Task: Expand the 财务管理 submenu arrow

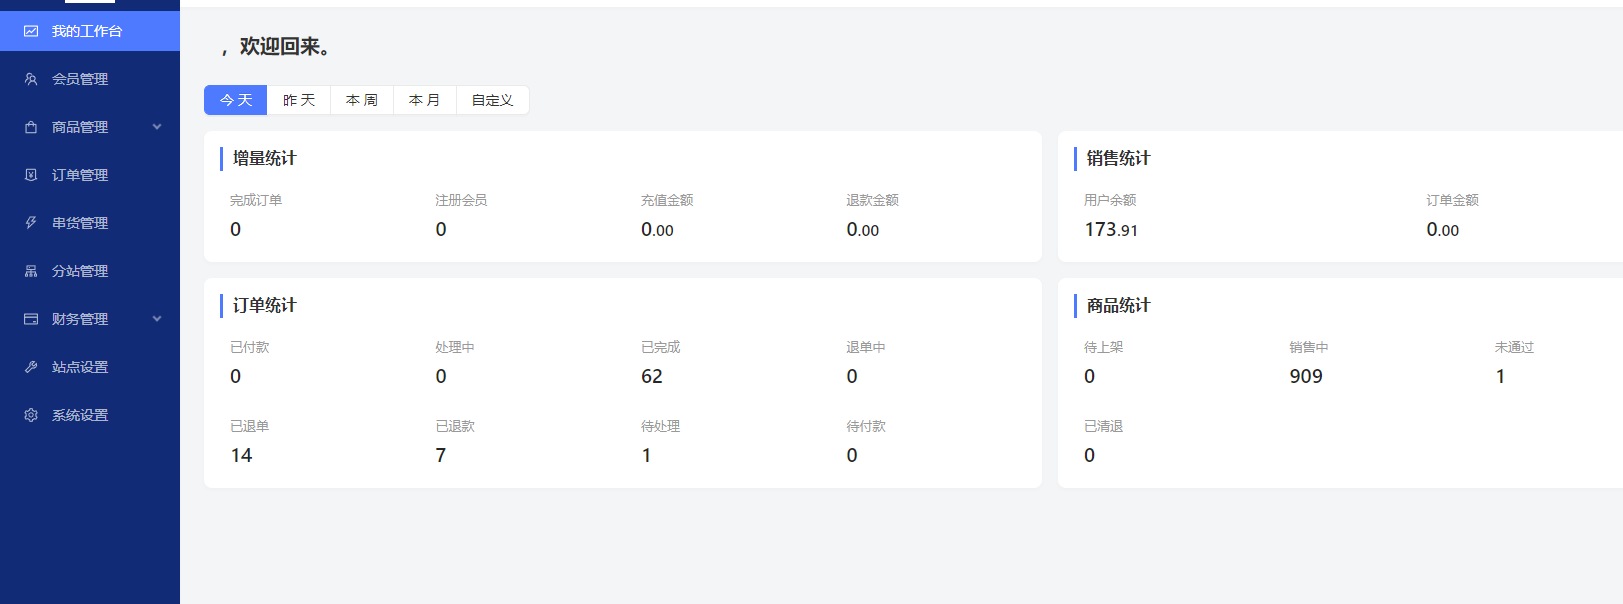Action: pyautogui.click(x=157, y=319)
